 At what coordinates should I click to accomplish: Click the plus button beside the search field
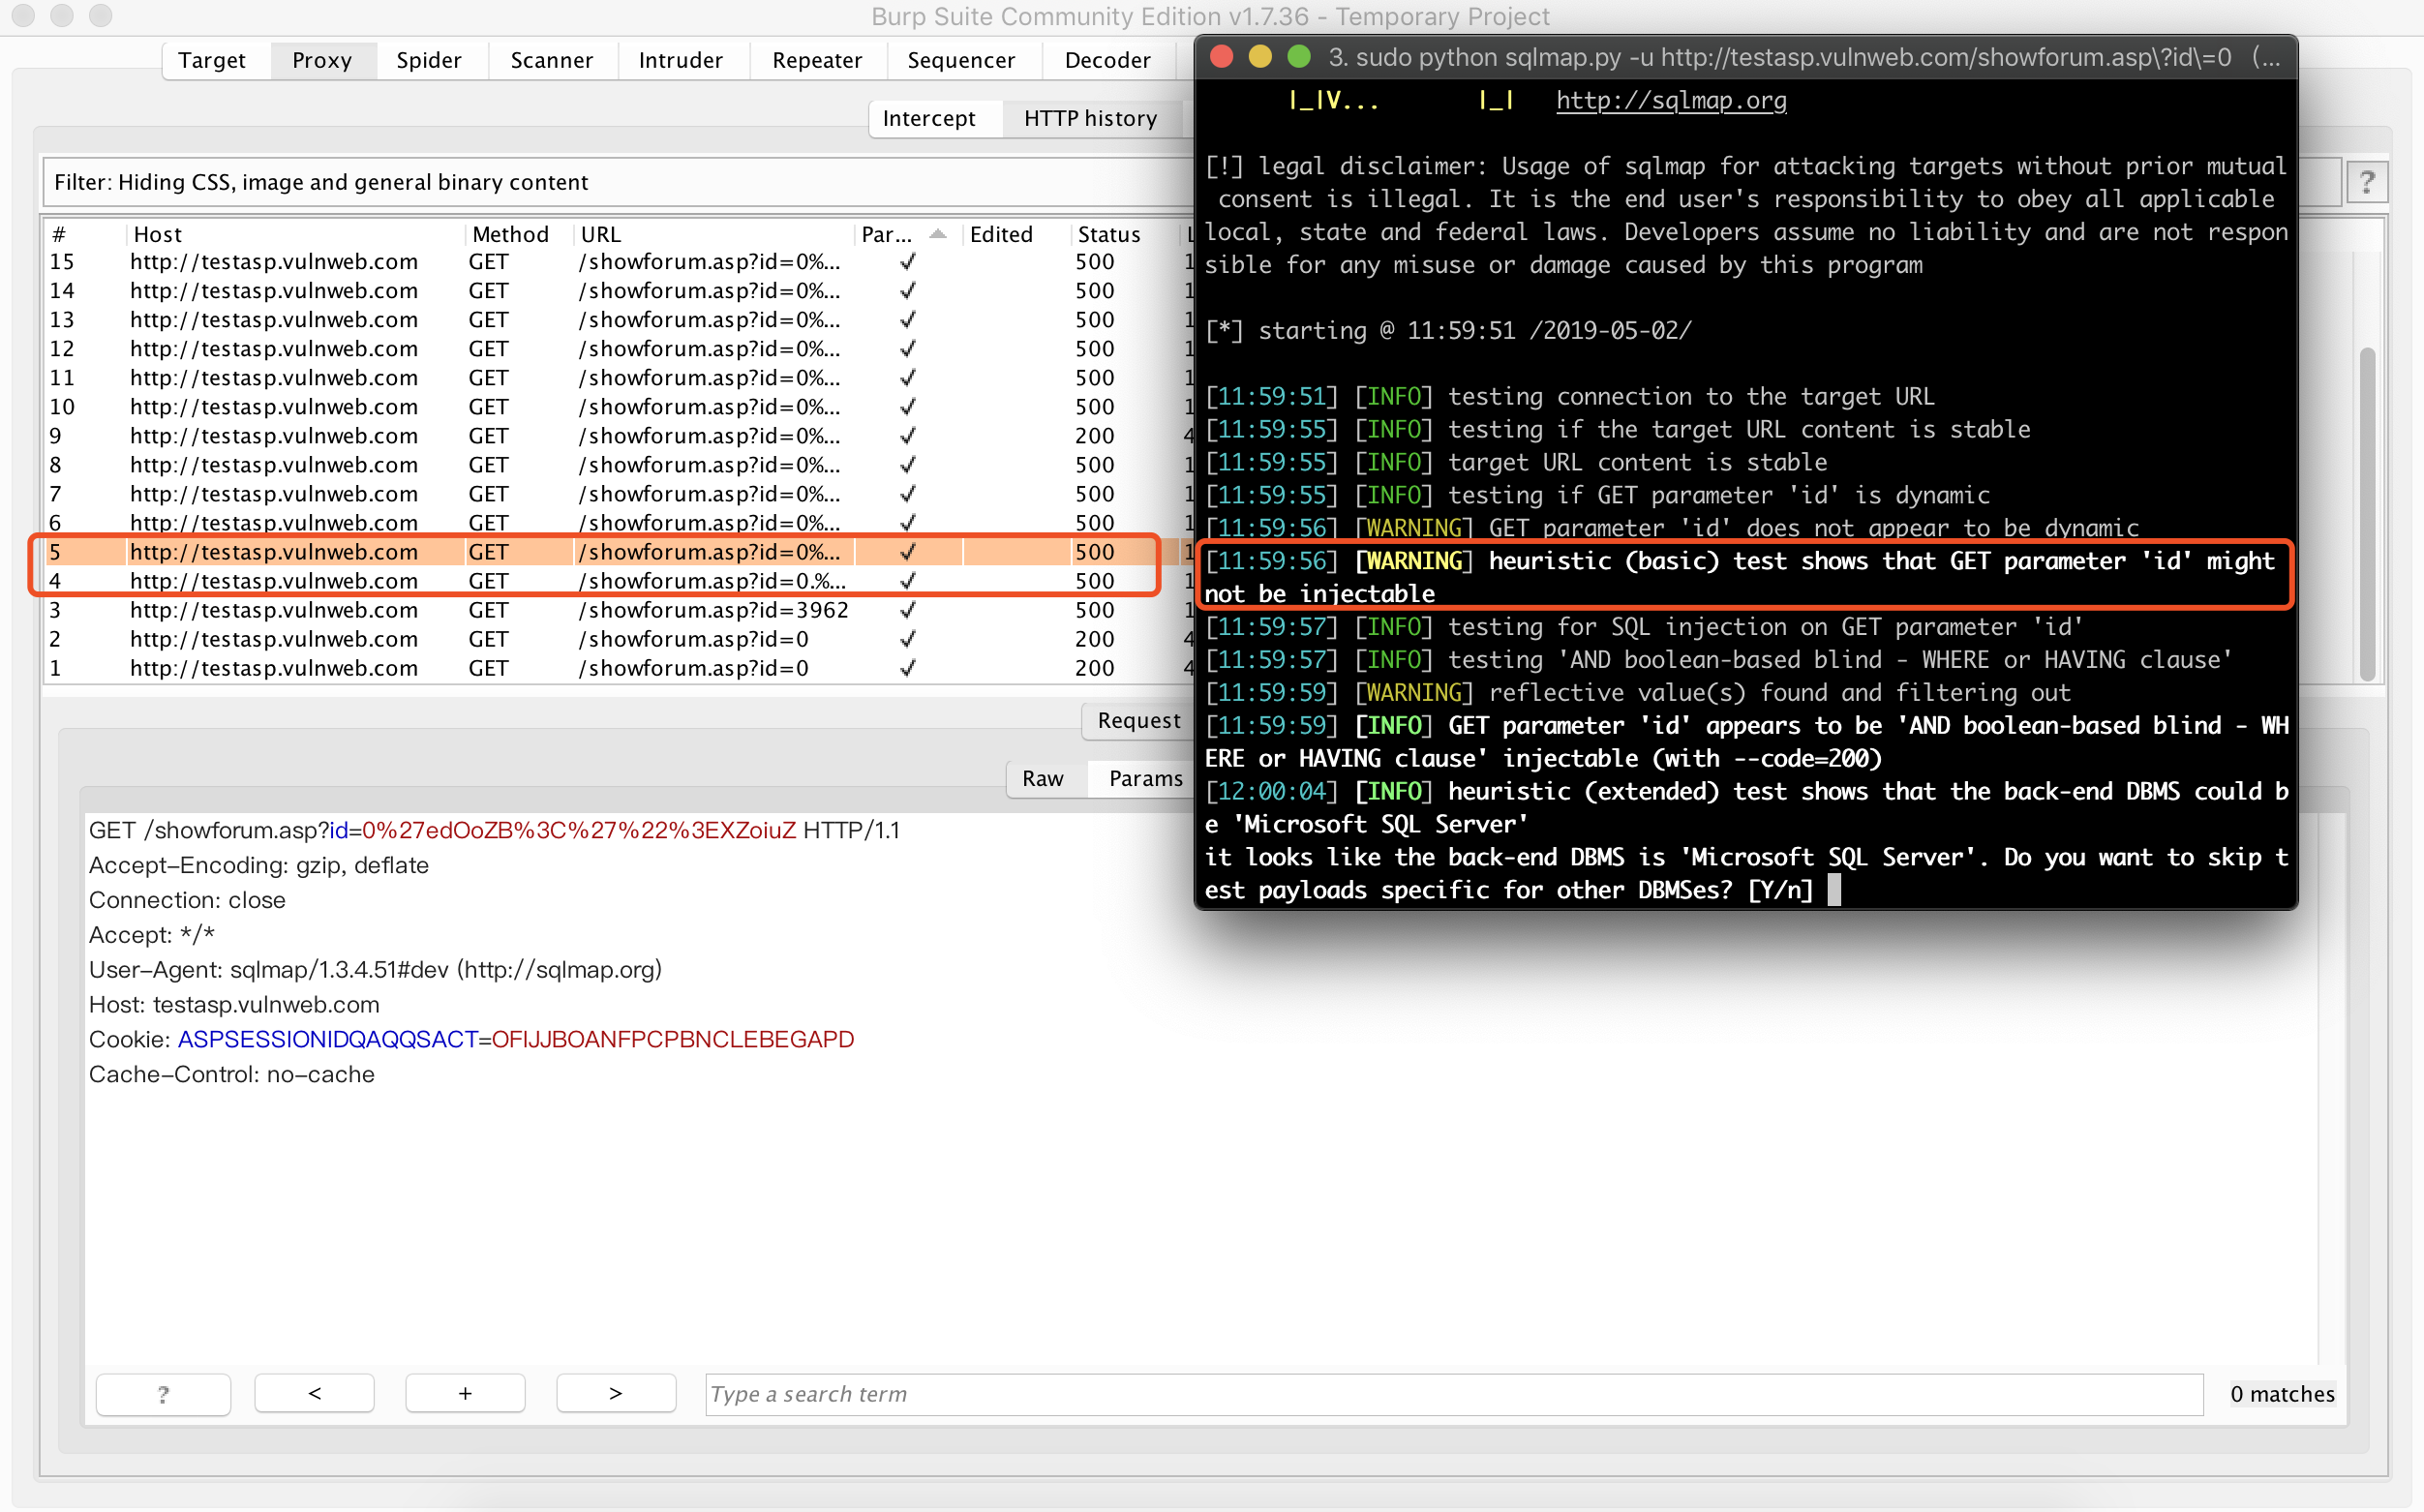(x=464, y=1393)
